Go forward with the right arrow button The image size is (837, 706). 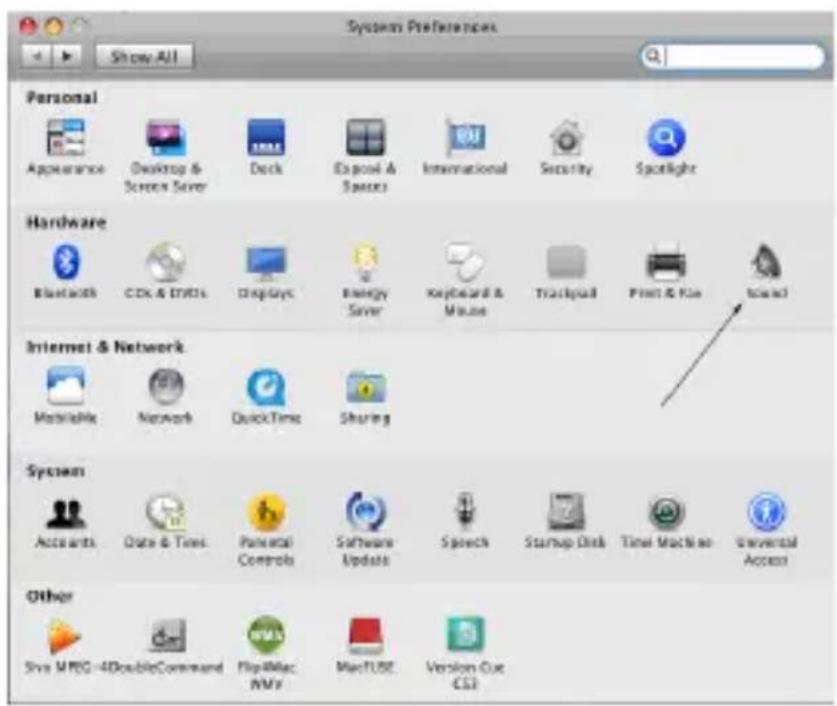coord(67,56)
